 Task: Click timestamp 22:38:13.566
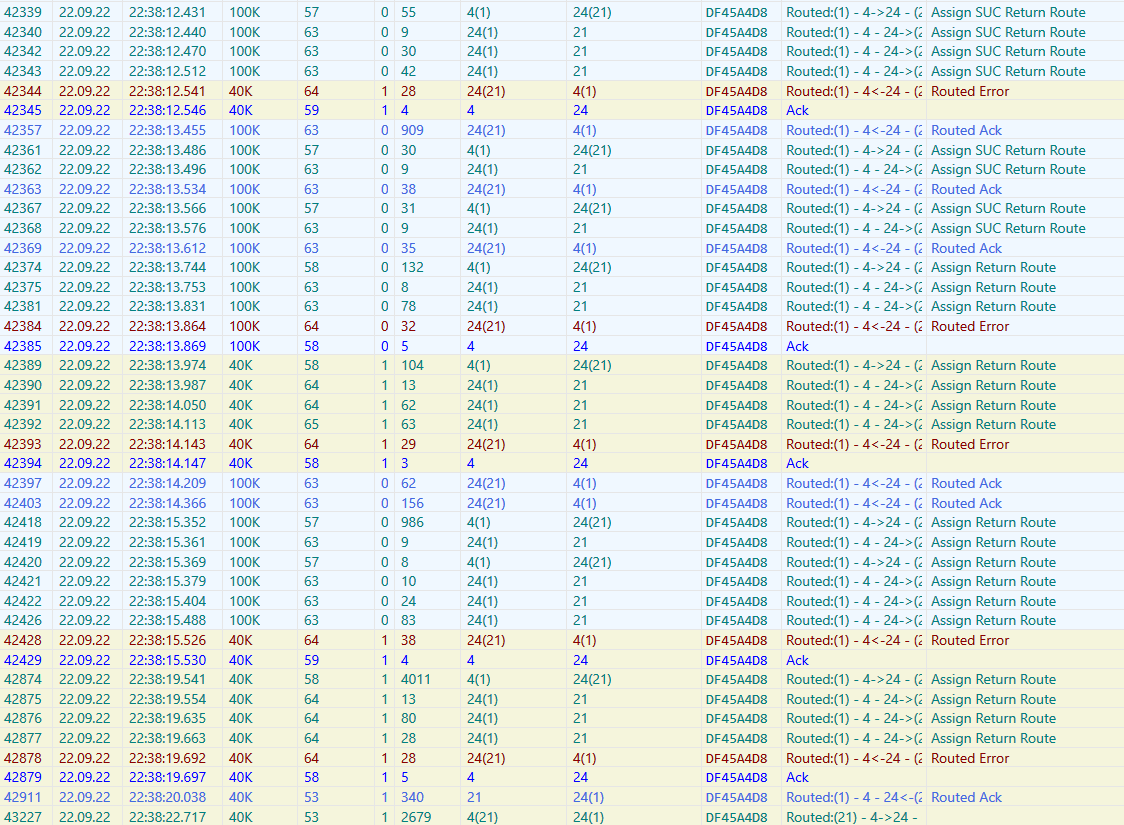(167, 208)
